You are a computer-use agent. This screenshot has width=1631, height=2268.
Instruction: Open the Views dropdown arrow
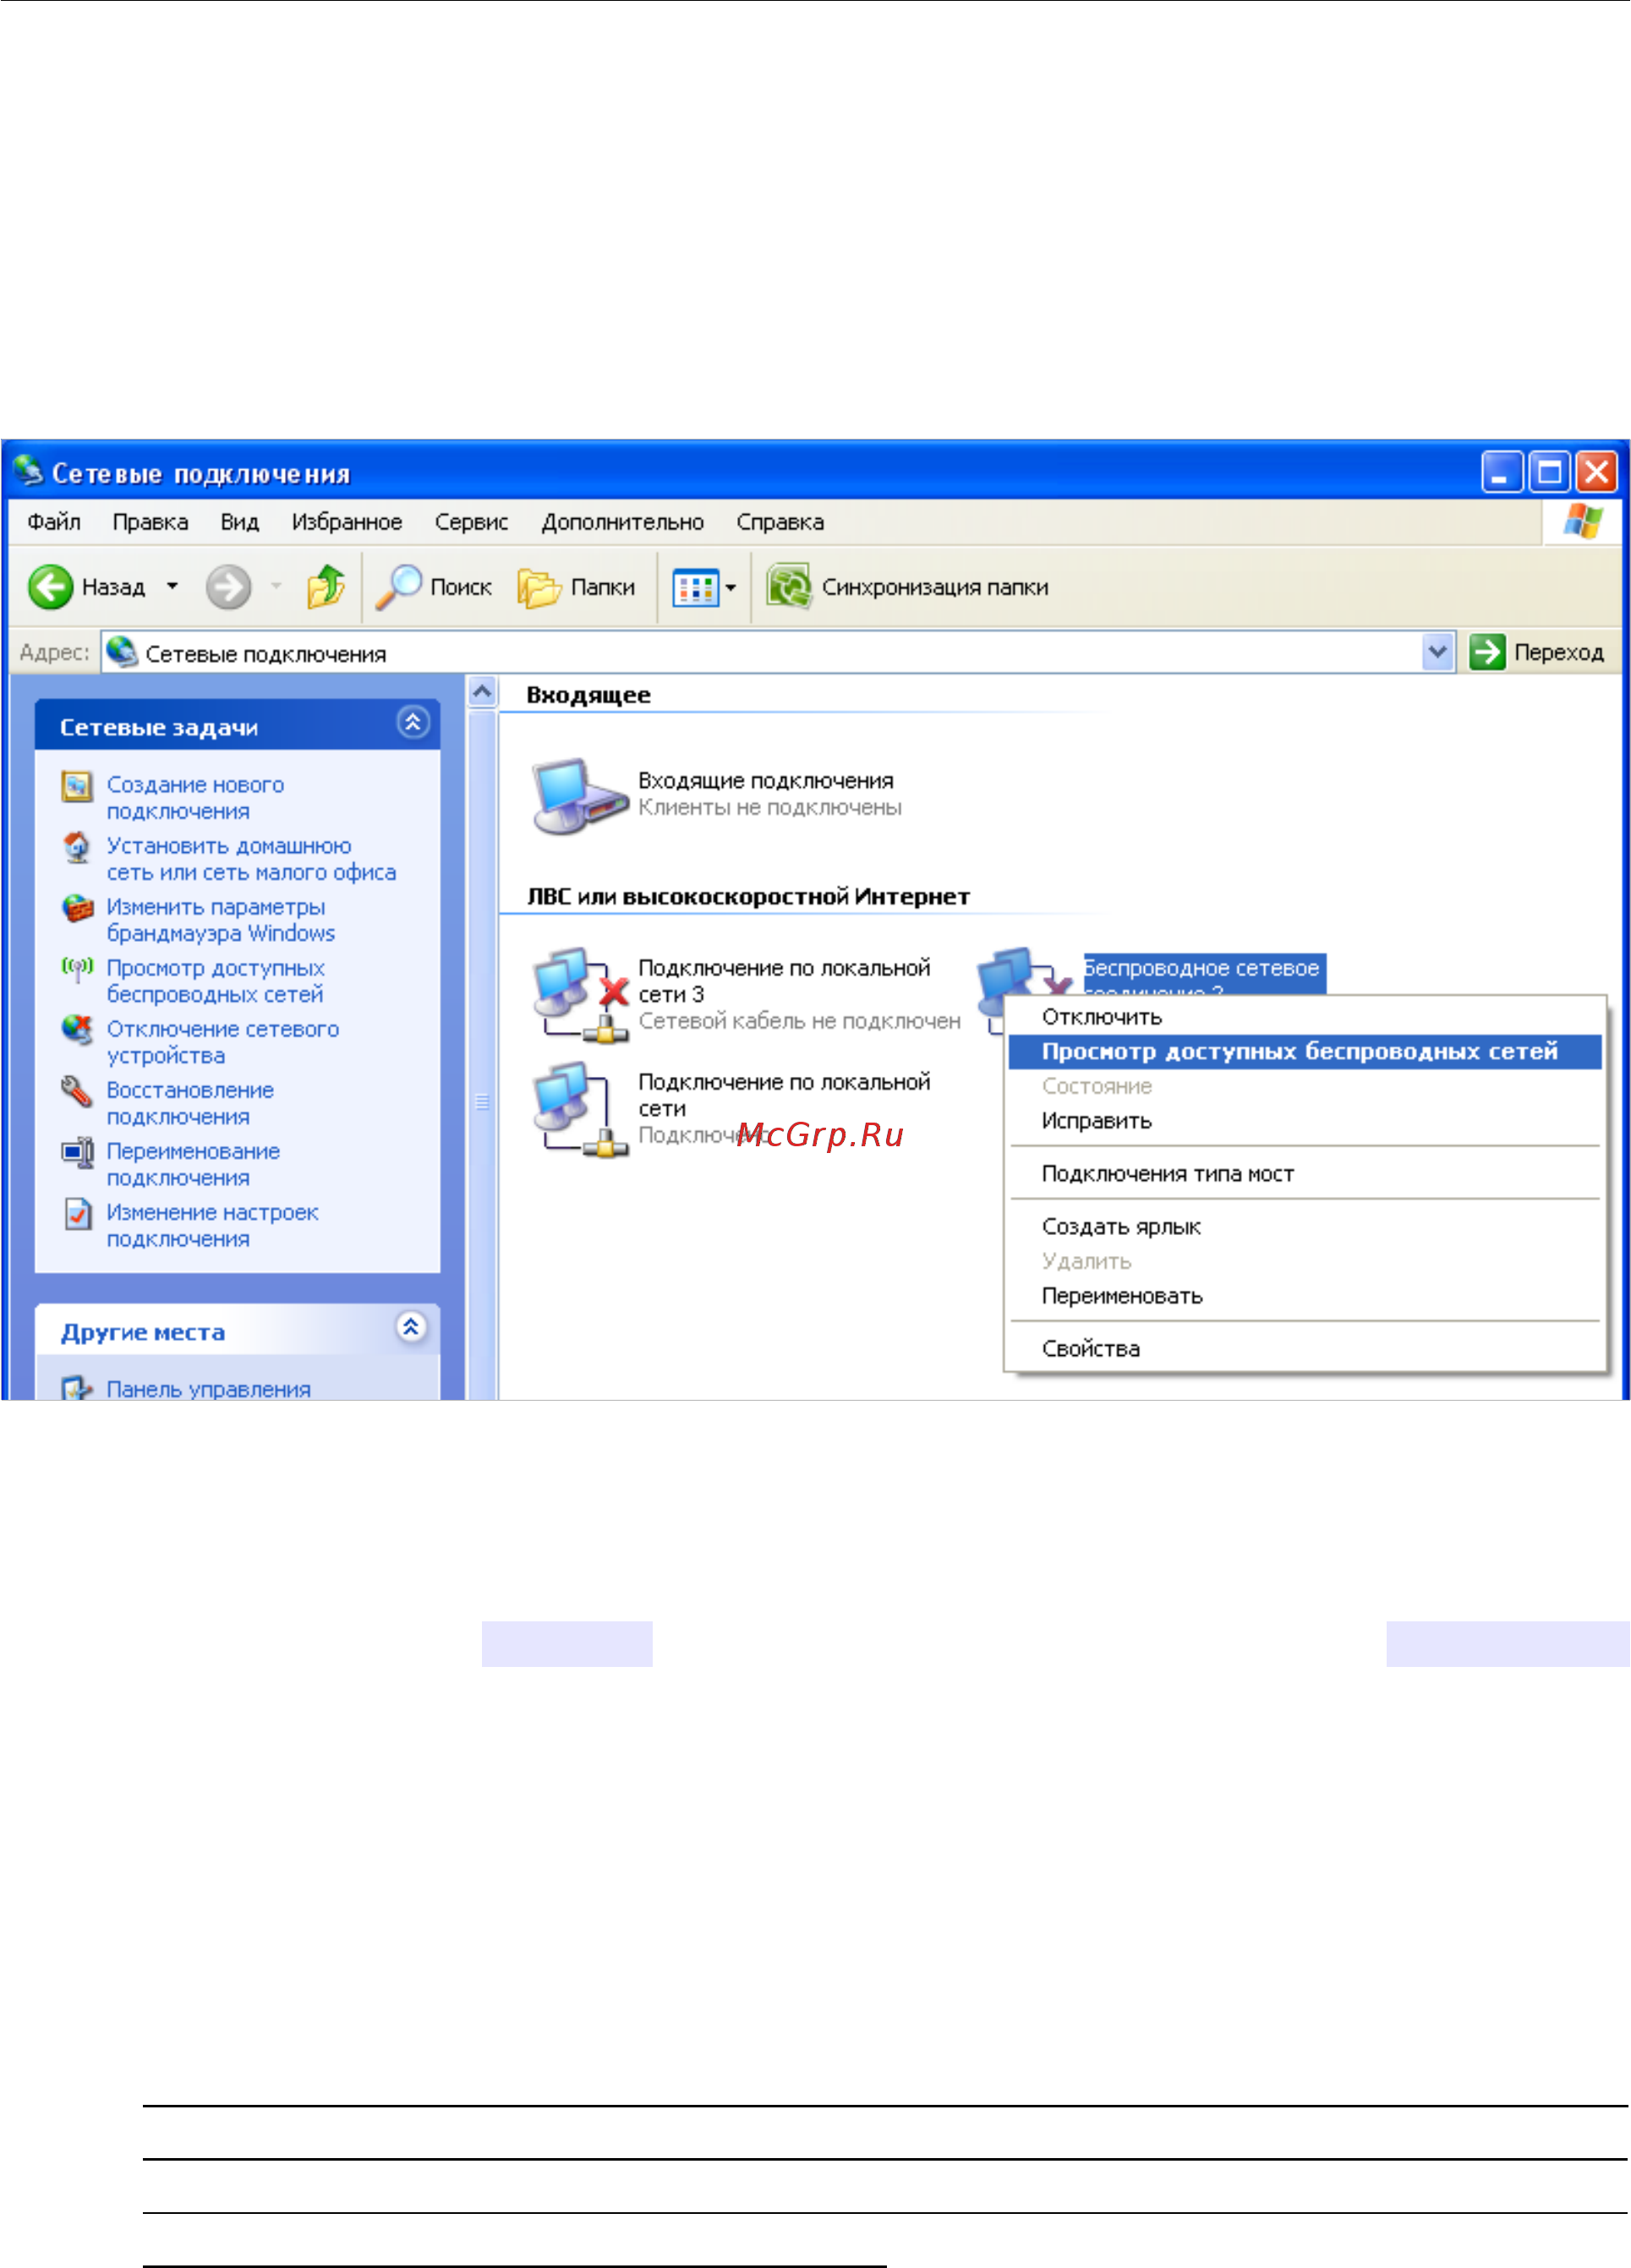coord(731,588)
